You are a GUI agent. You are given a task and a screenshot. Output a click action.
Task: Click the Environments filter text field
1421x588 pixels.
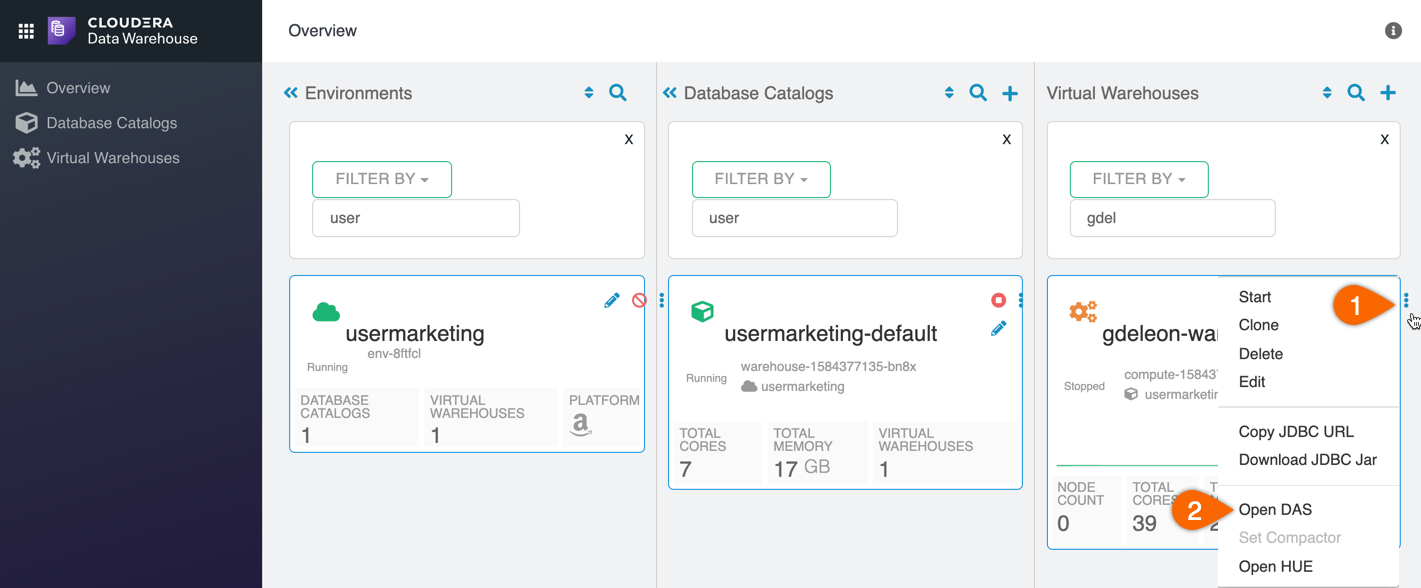tap(416, 218)
